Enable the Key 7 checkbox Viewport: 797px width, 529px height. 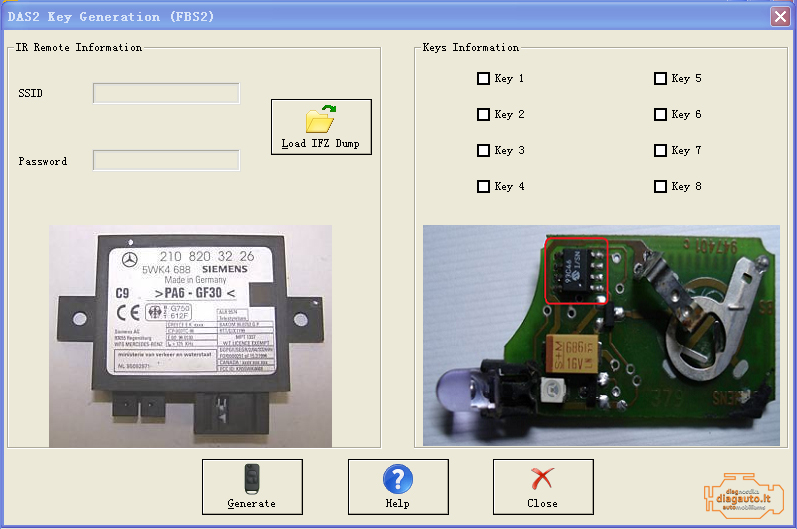pos(660,151)
